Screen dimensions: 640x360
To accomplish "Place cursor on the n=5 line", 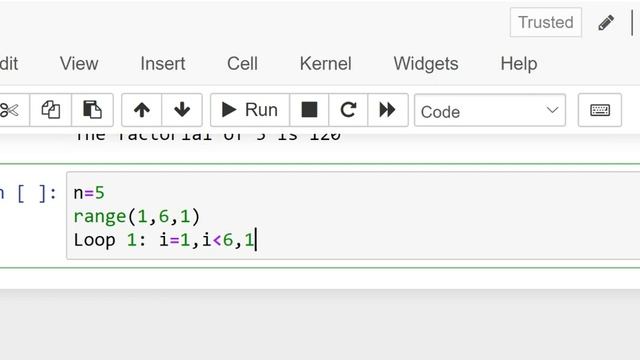I will pyautogui.click(x=89, y=193).
